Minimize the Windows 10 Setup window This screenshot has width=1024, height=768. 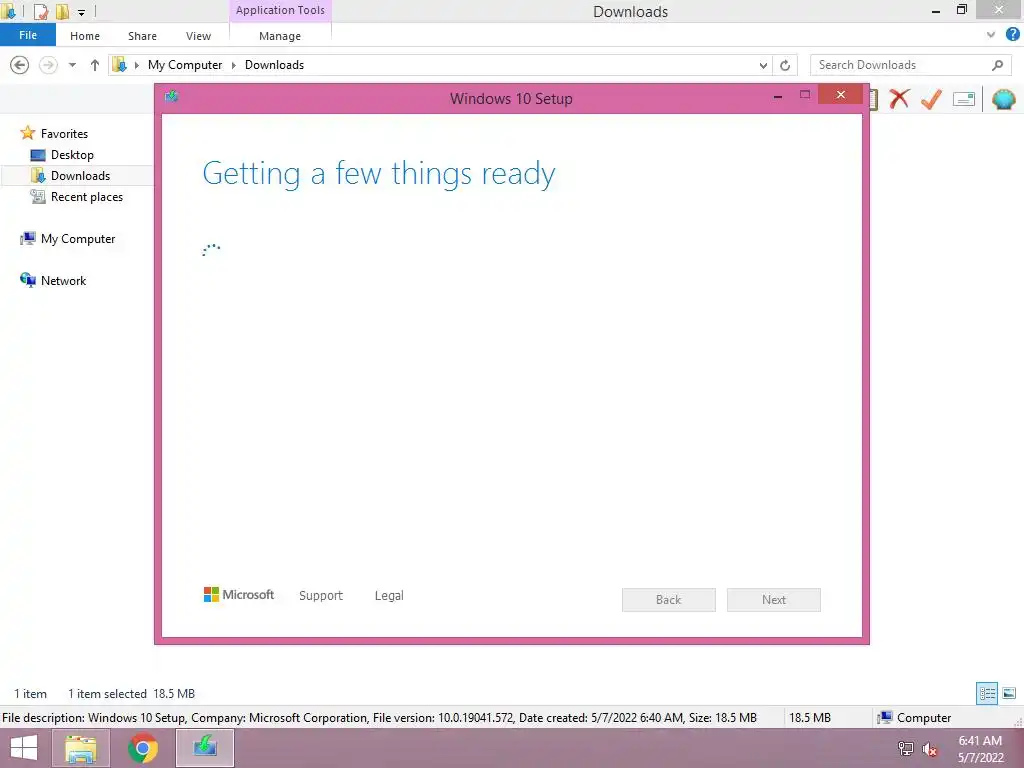coord(778,95)
